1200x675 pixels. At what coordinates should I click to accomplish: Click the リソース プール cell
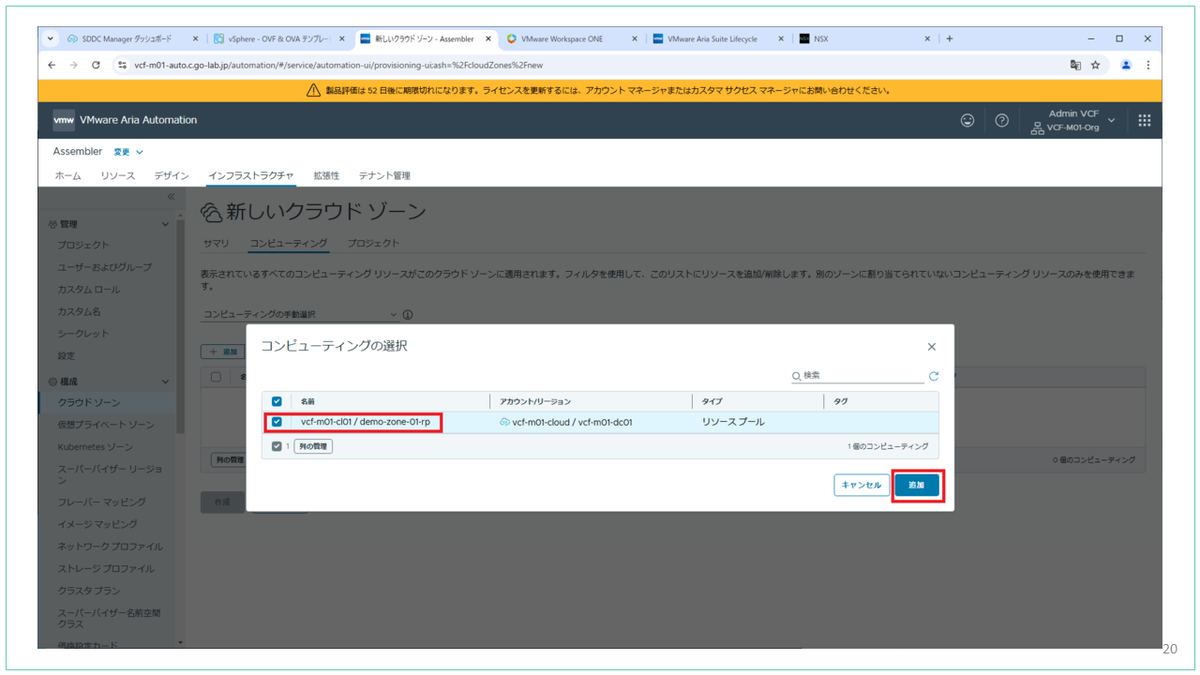(x=733, y=422)
